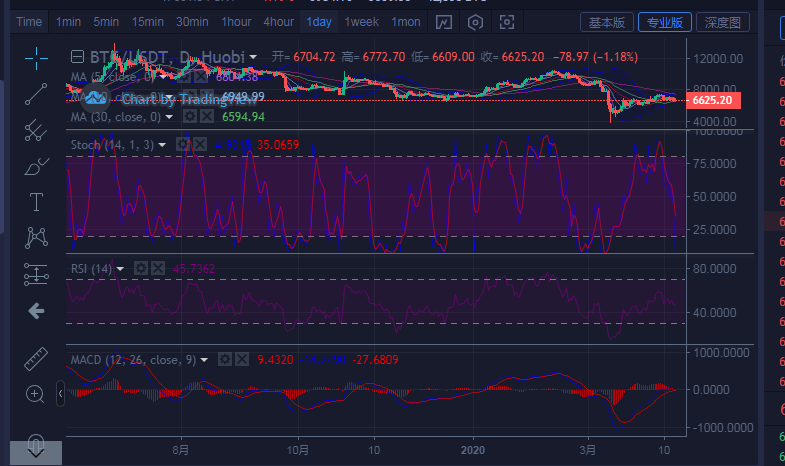Click the MACD value 9.4320
Screen dimensions: 785x466
pyautogui.click(x=275, y=359)
